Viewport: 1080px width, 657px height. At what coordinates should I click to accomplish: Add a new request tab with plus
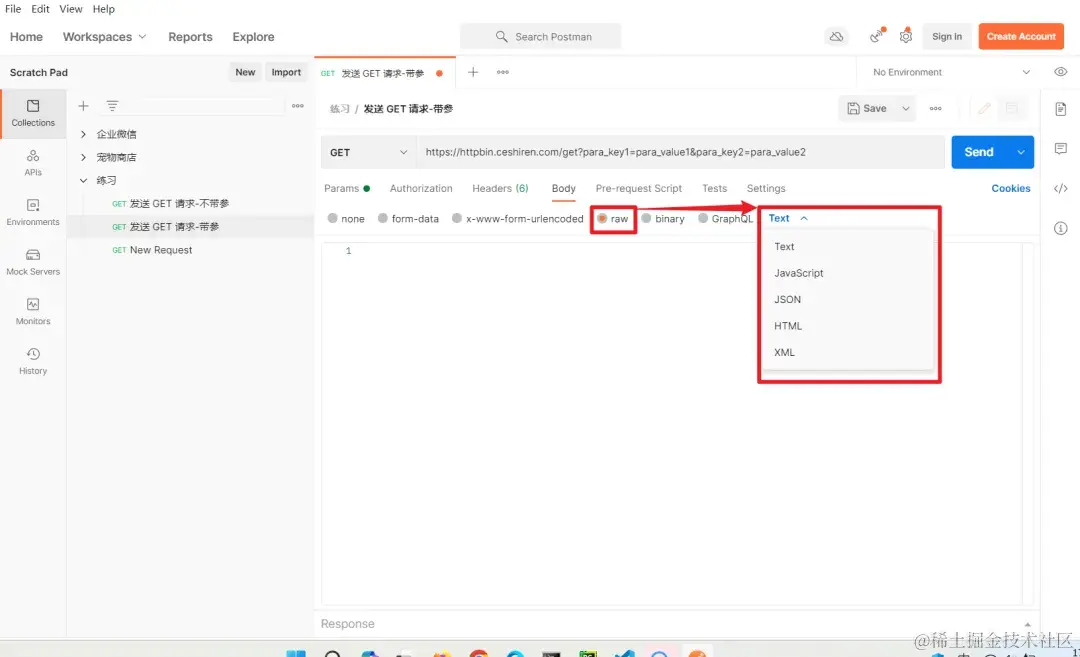coord(473,72)
